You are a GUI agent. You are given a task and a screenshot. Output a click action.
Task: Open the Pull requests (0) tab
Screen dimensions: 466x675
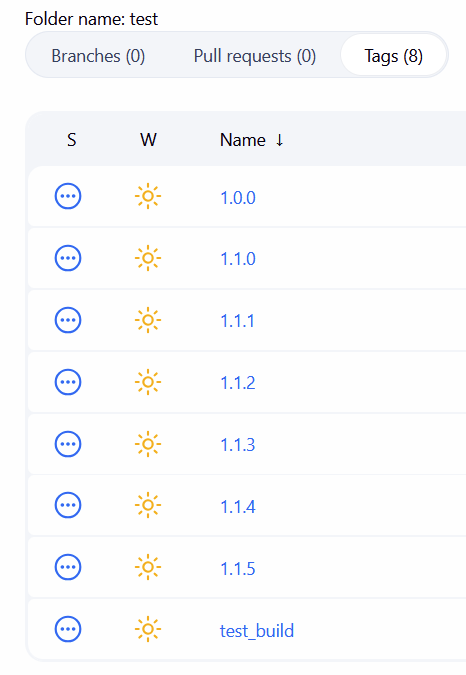pyautogui.click(x=255, y=56)
